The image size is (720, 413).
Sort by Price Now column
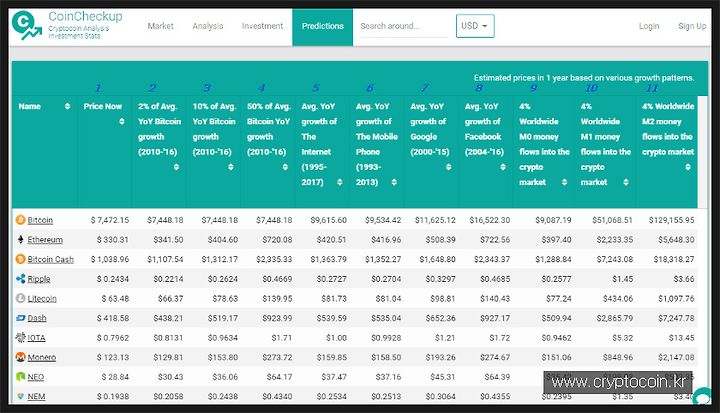click(x=122, y=121)
